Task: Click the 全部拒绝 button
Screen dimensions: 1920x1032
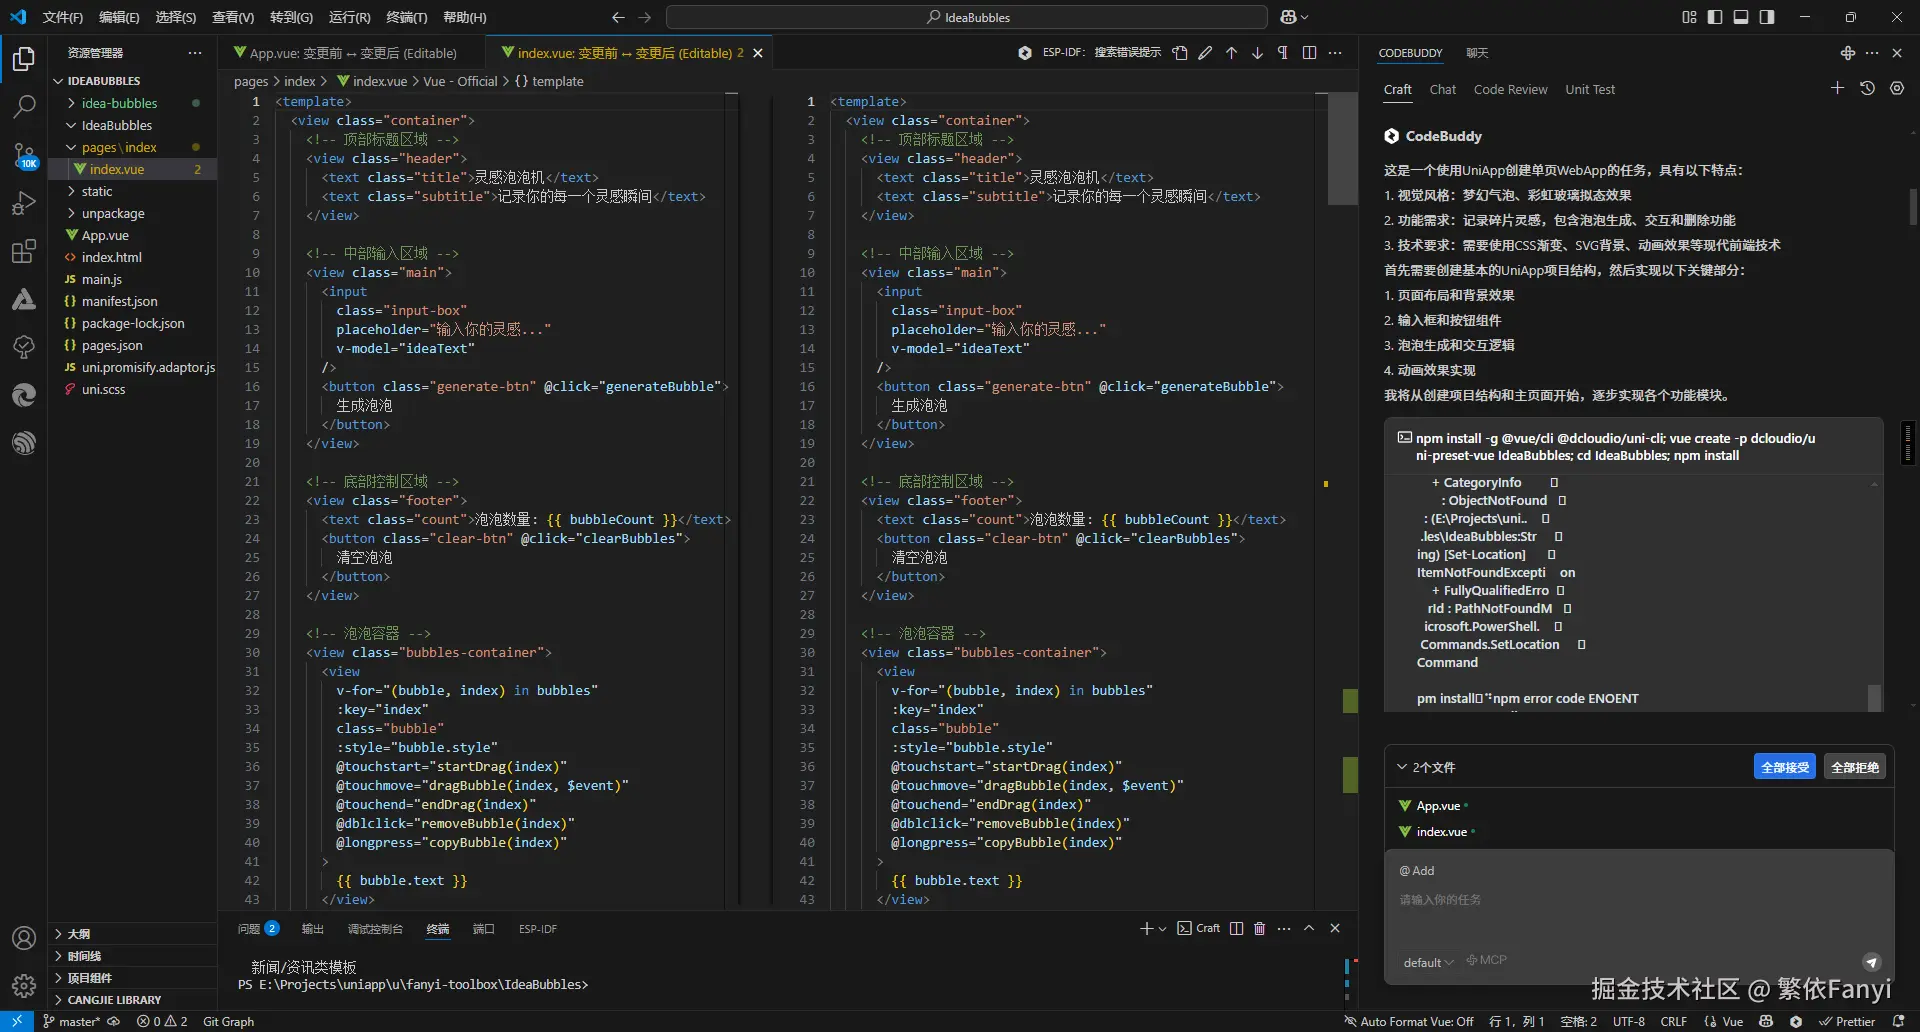Action: point(1854,767)
